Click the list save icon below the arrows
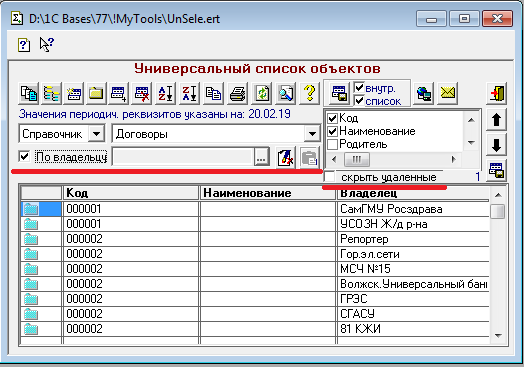524x367 pixels. tap(496, 170)
